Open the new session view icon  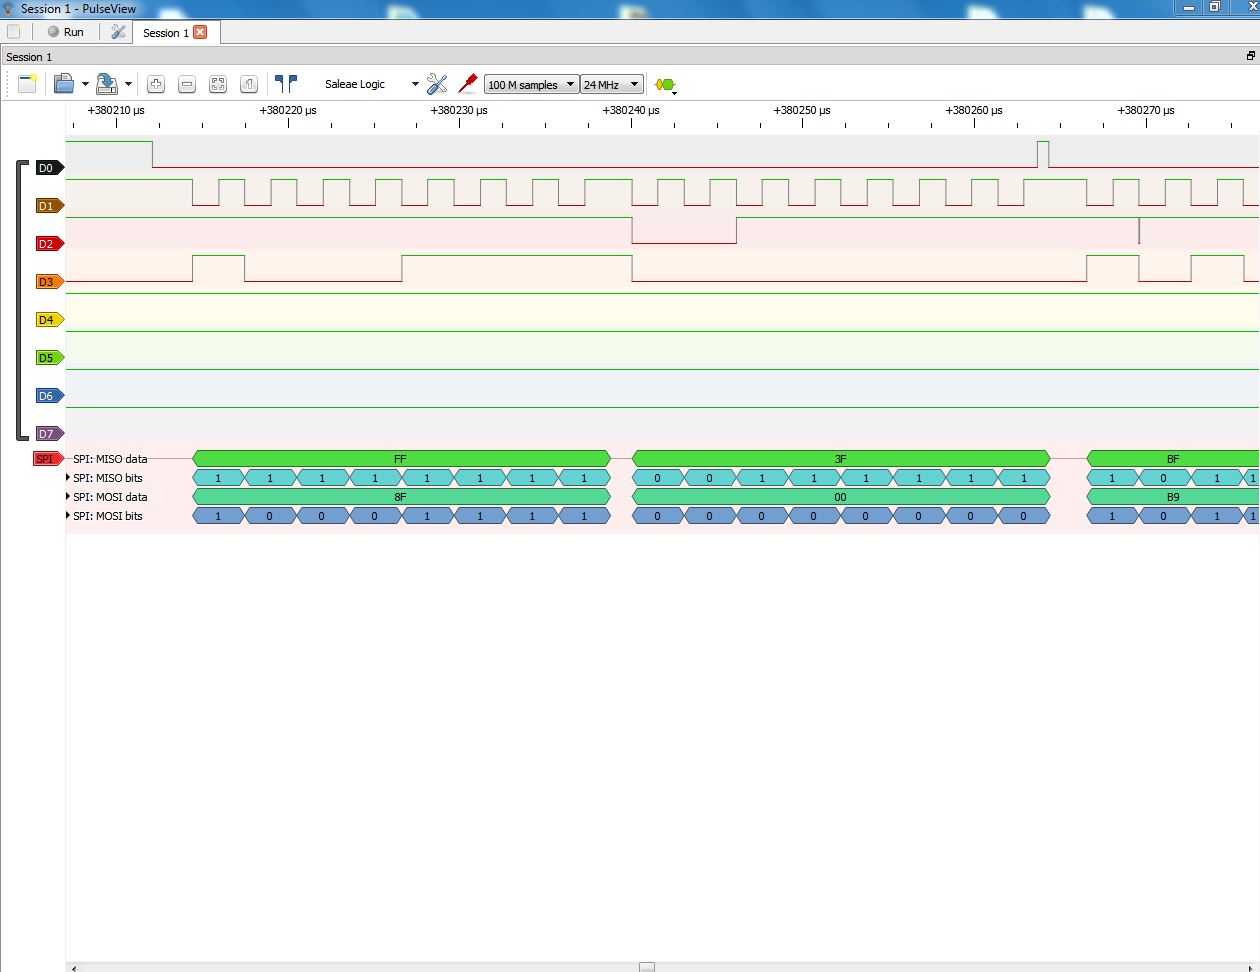pos(27,84)
